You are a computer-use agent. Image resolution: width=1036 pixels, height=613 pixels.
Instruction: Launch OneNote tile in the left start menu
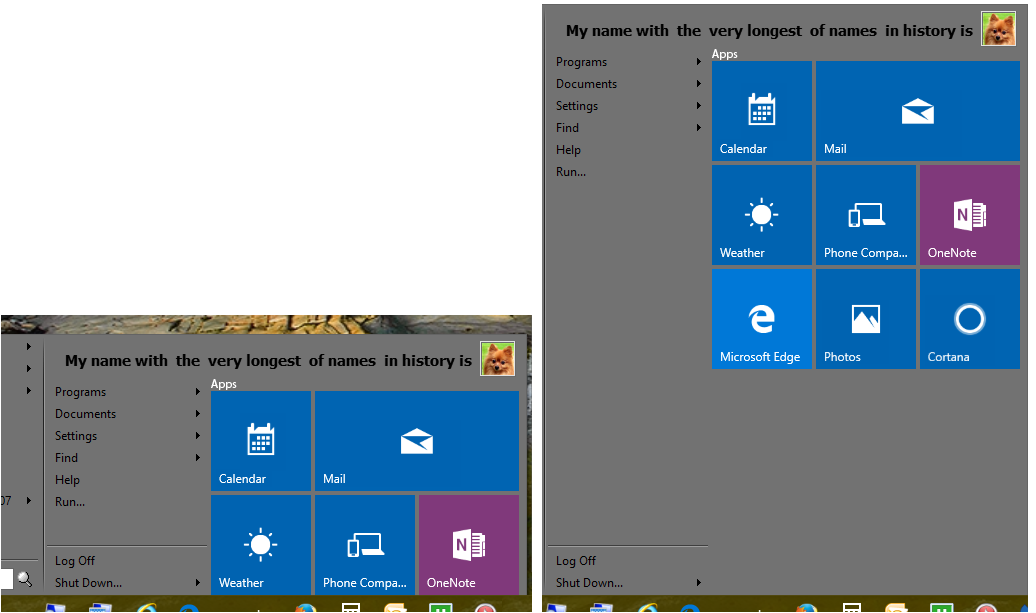468,545
